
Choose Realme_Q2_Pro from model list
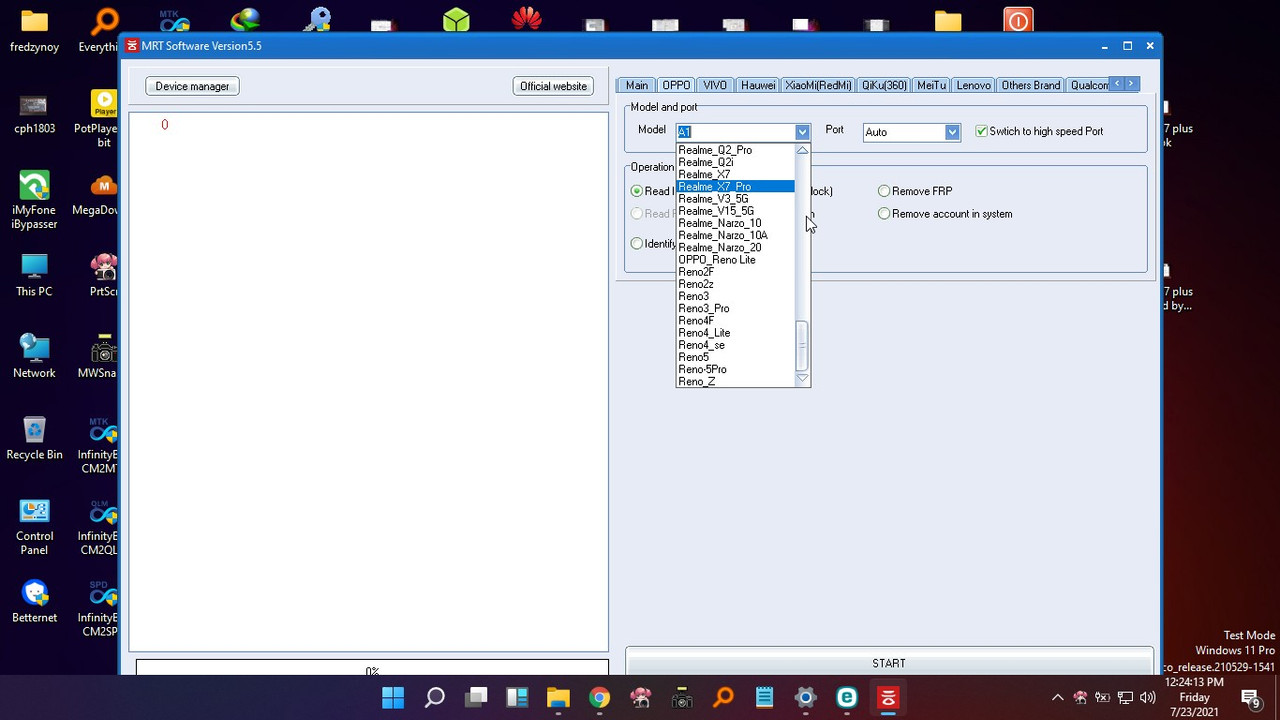(x=735, y=150)
